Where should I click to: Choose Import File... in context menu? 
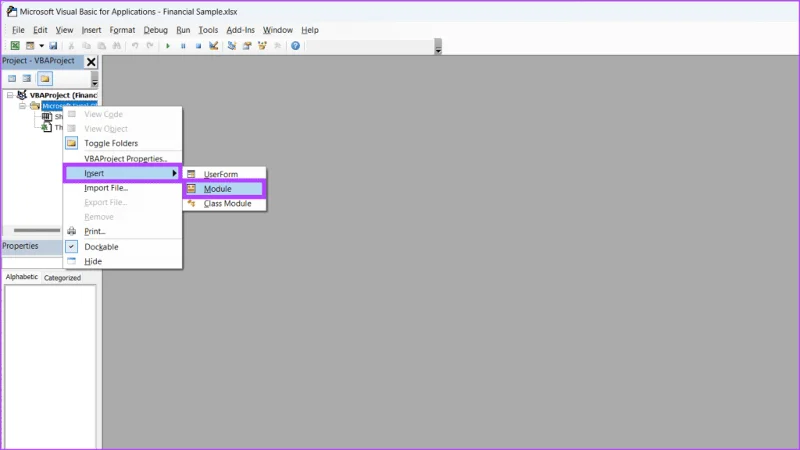point(122,188)
